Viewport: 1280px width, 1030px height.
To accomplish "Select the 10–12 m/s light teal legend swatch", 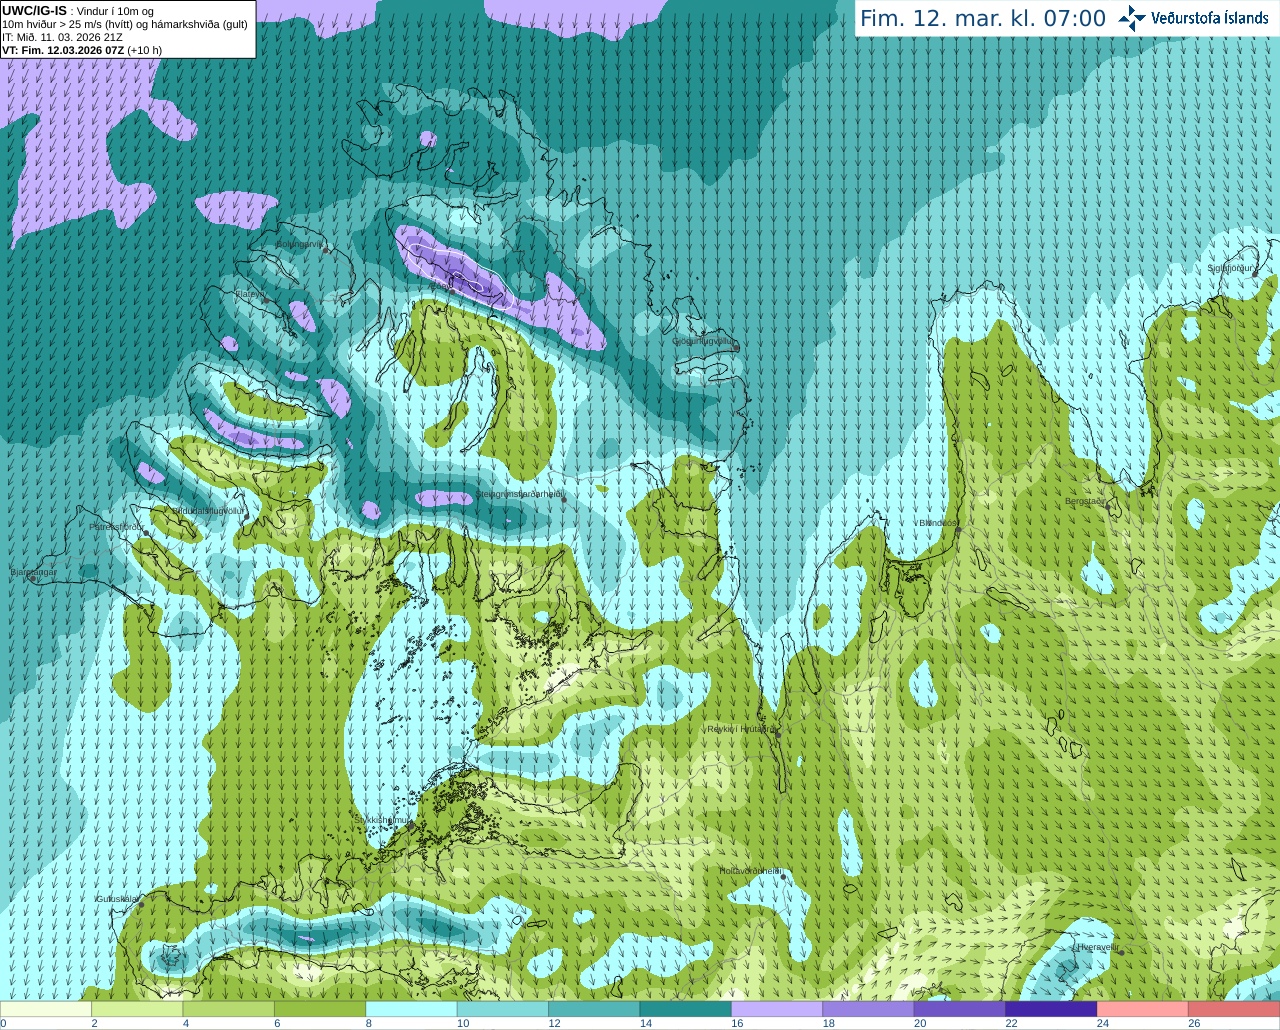I will [503, 1010].
